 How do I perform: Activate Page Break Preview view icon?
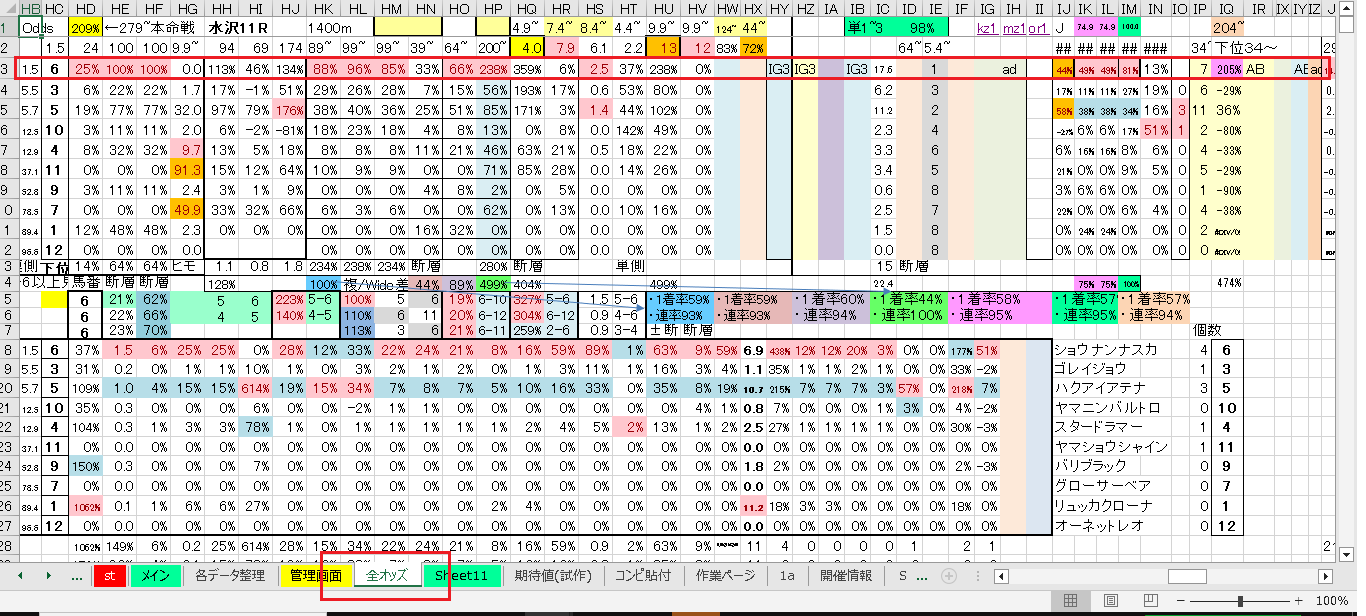(x=1150, y=601)
